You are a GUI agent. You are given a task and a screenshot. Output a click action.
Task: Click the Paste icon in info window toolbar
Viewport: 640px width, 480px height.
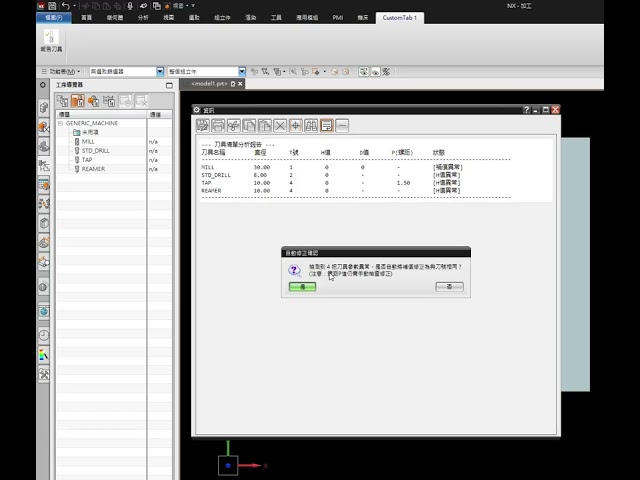click(x=265, y=125)
